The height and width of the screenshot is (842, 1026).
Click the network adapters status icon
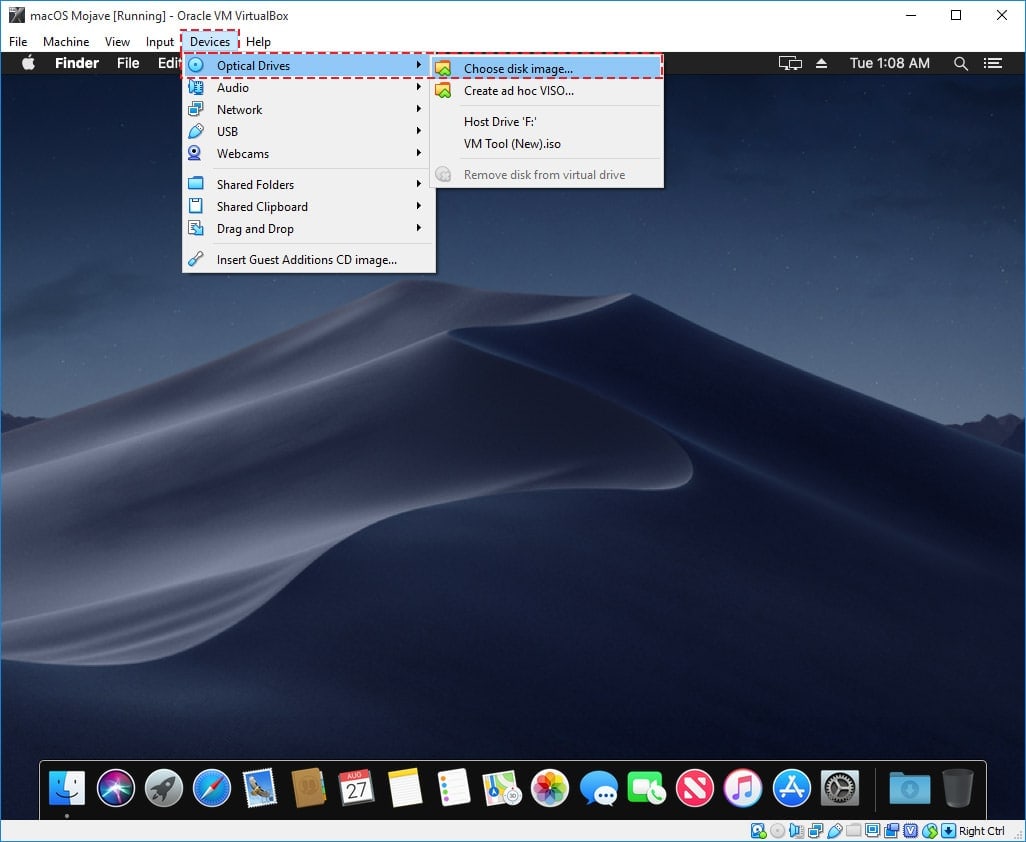(816, 831)
